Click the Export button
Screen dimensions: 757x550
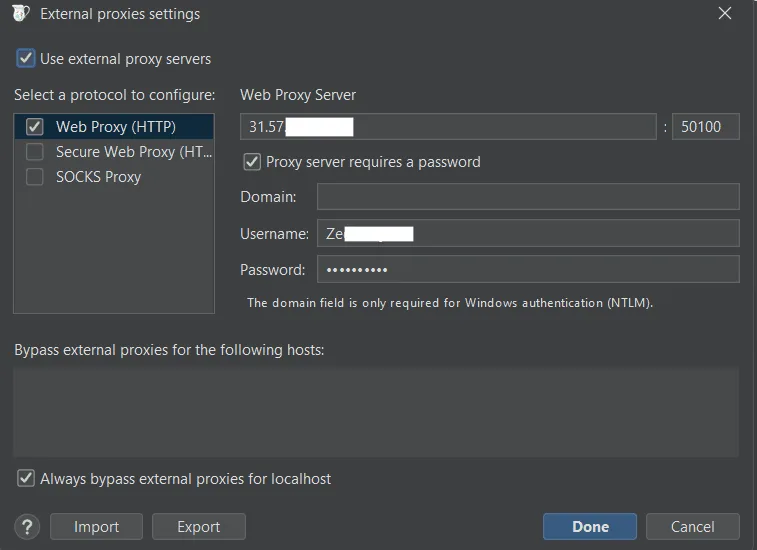[x=199, y=526]
